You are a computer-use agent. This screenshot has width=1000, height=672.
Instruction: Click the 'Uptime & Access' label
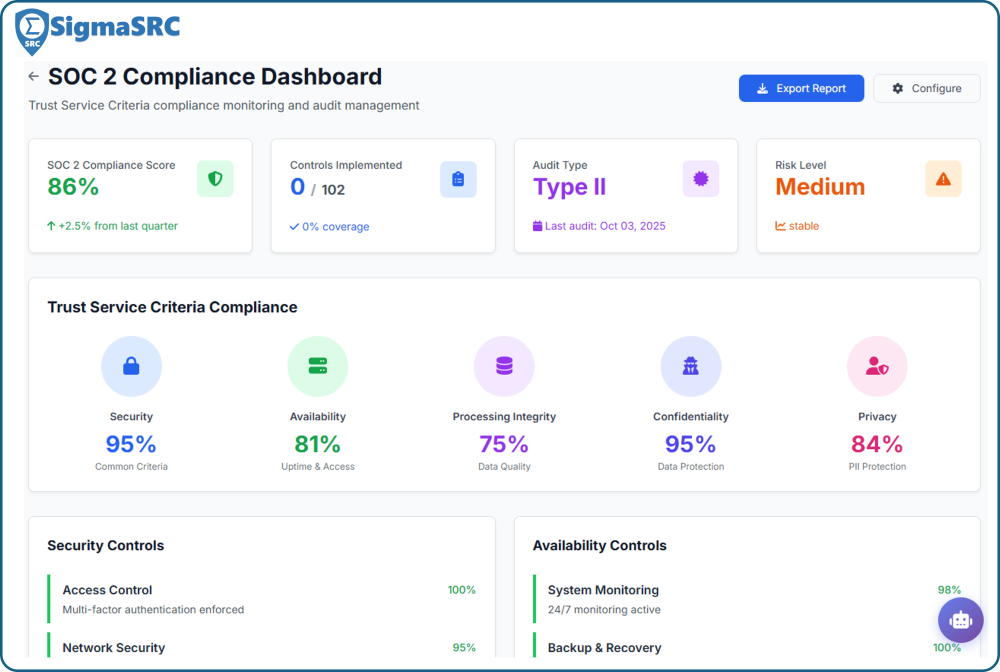tap(318, 467)
